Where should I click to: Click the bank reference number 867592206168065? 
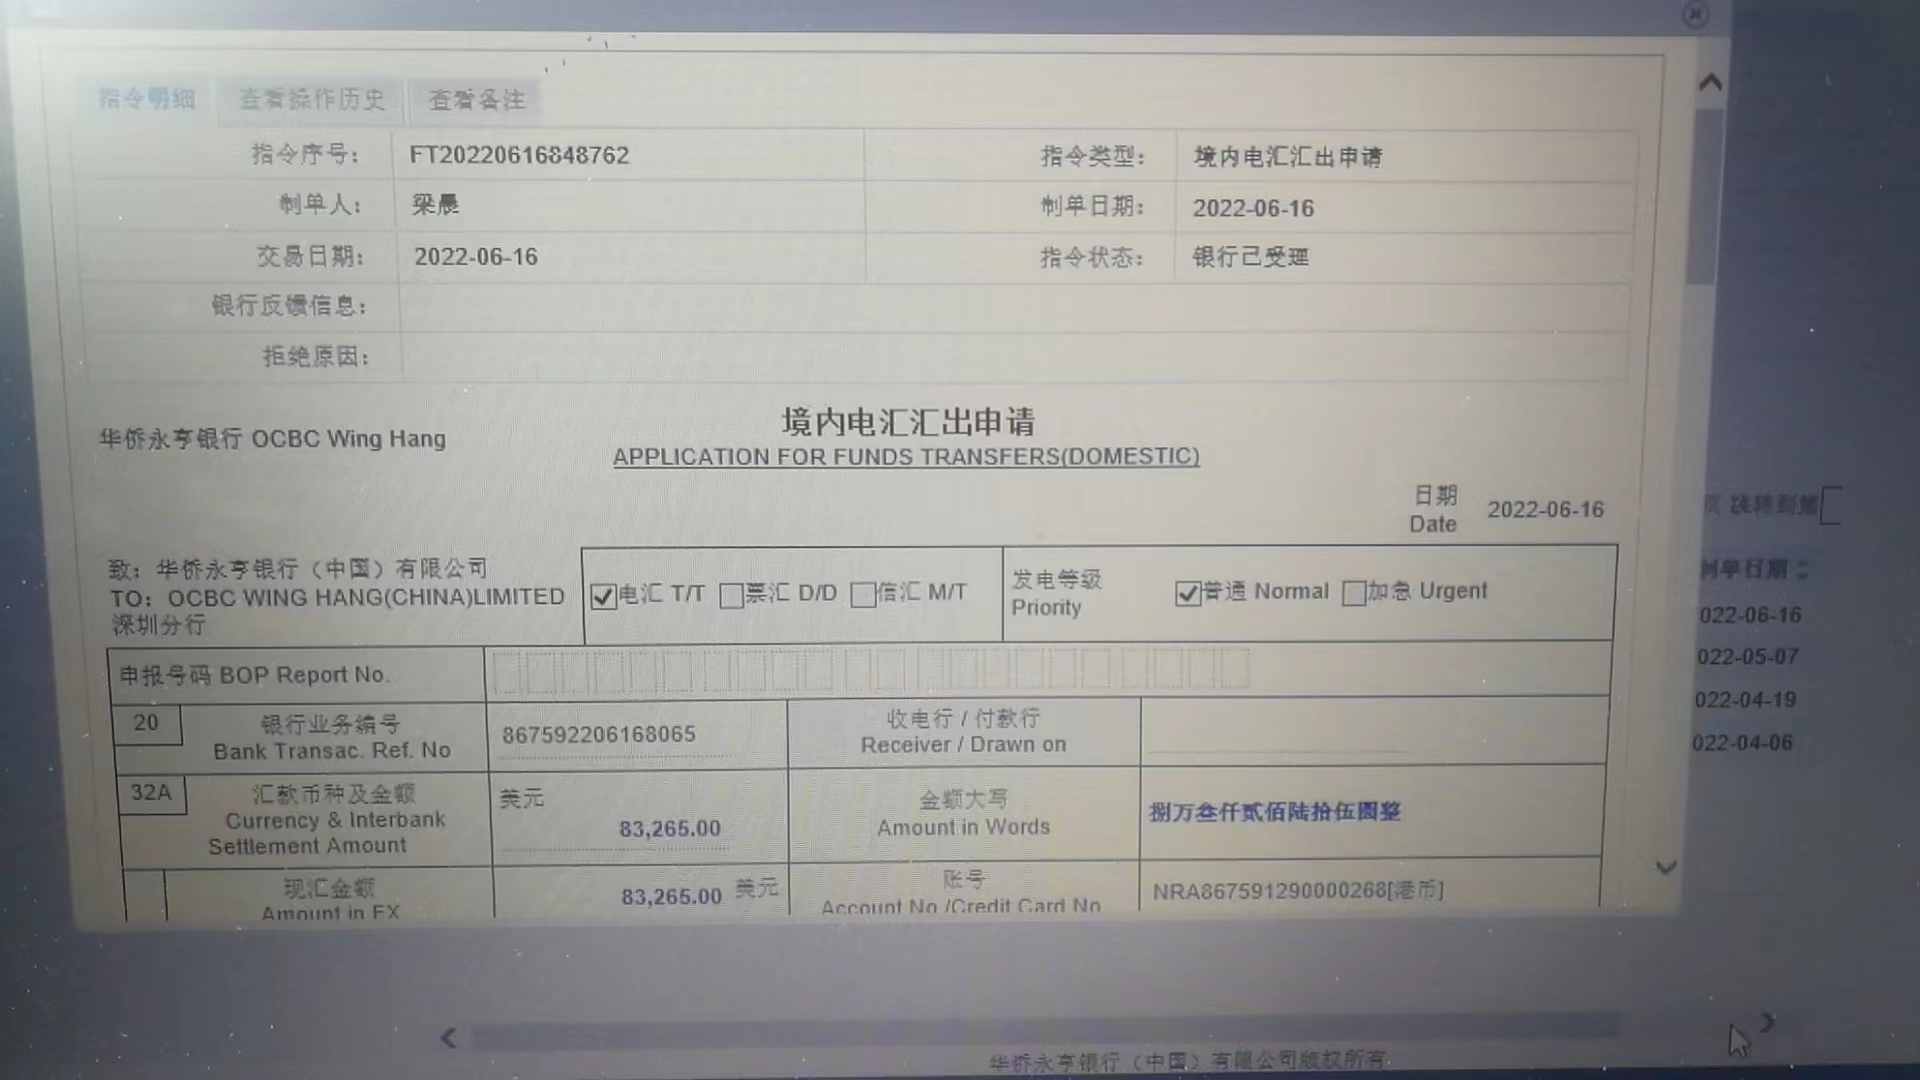598,734
